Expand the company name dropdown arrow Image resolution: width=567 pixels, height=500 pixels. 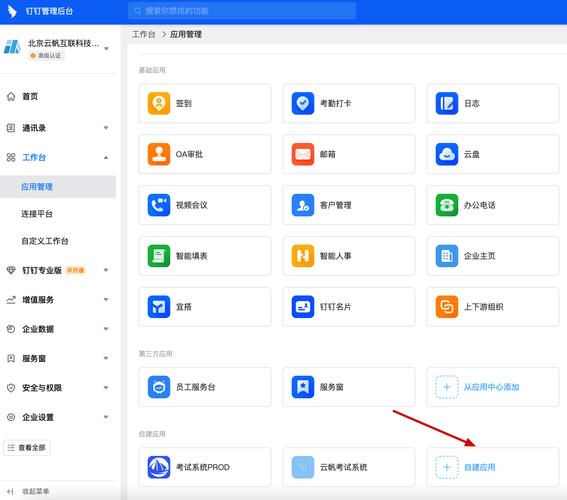click(x=106, y=48)
